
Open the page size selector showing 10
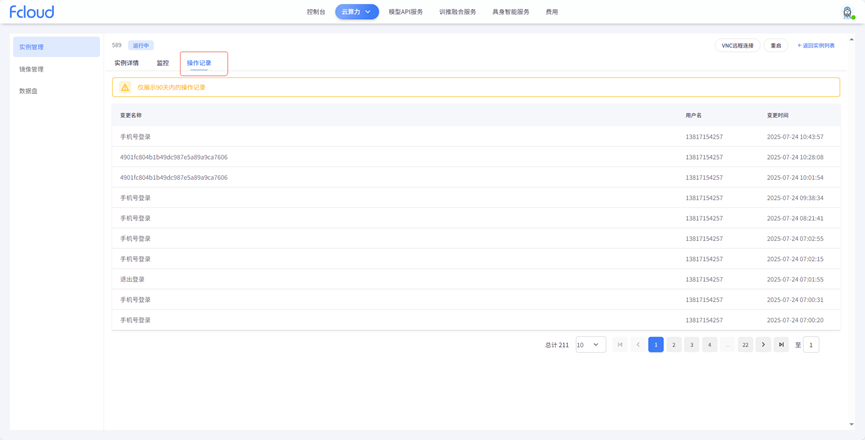pos(590,345)
